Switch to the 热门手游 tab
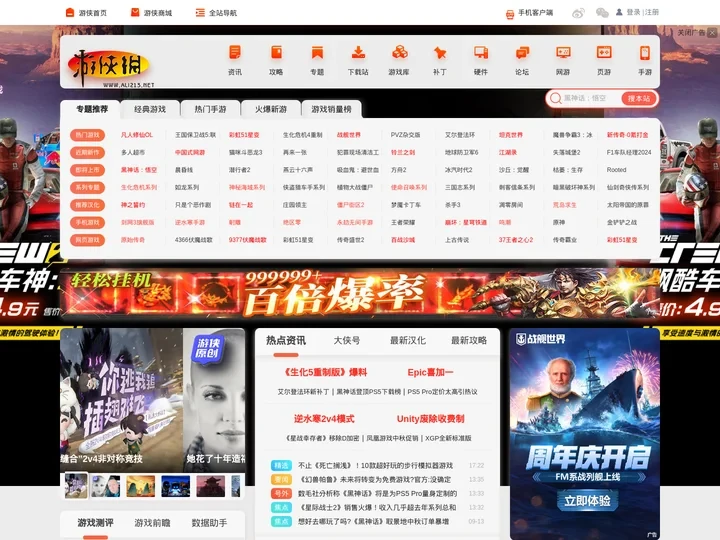The image size is (720, 540). pos(210,109)
